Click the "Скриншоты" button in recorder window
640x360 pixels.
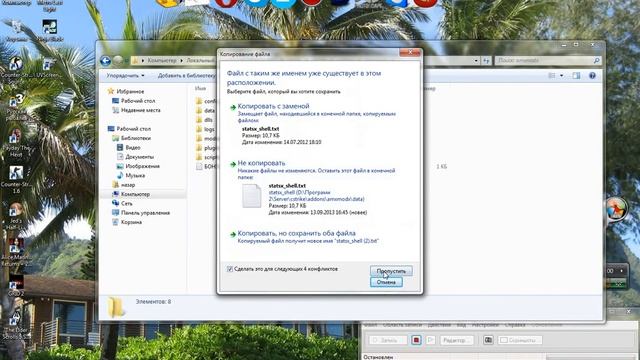[520, 340]
